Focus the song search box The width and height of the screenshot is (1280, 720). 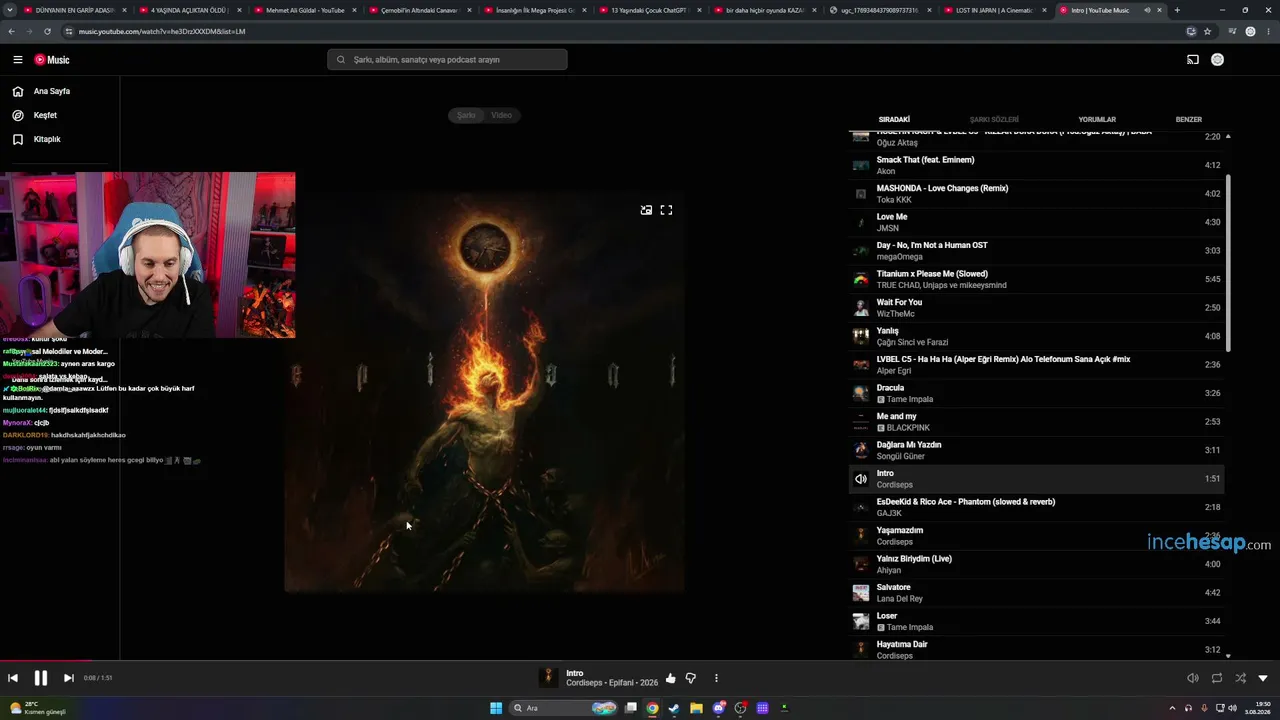pyautogui.click(x=447, y=60)
